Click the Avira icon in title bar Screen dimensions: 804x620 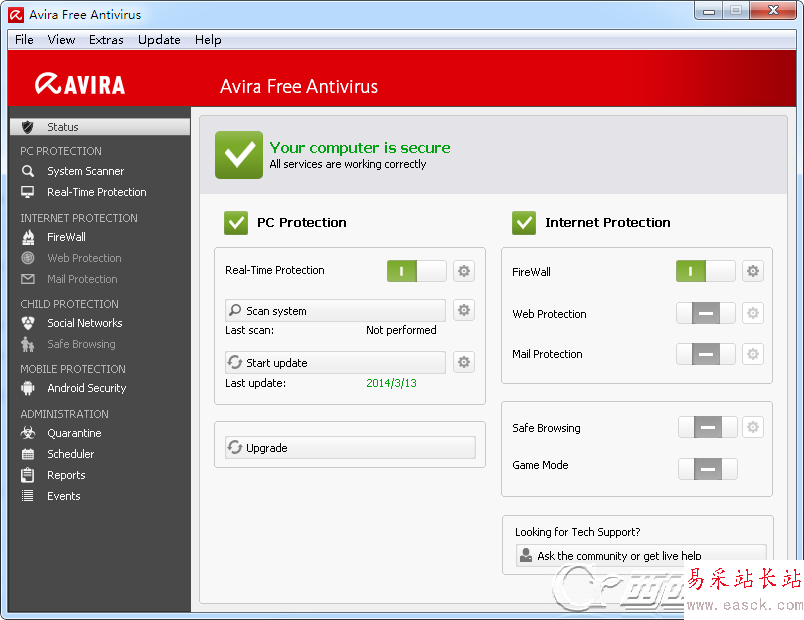point(16,15)
